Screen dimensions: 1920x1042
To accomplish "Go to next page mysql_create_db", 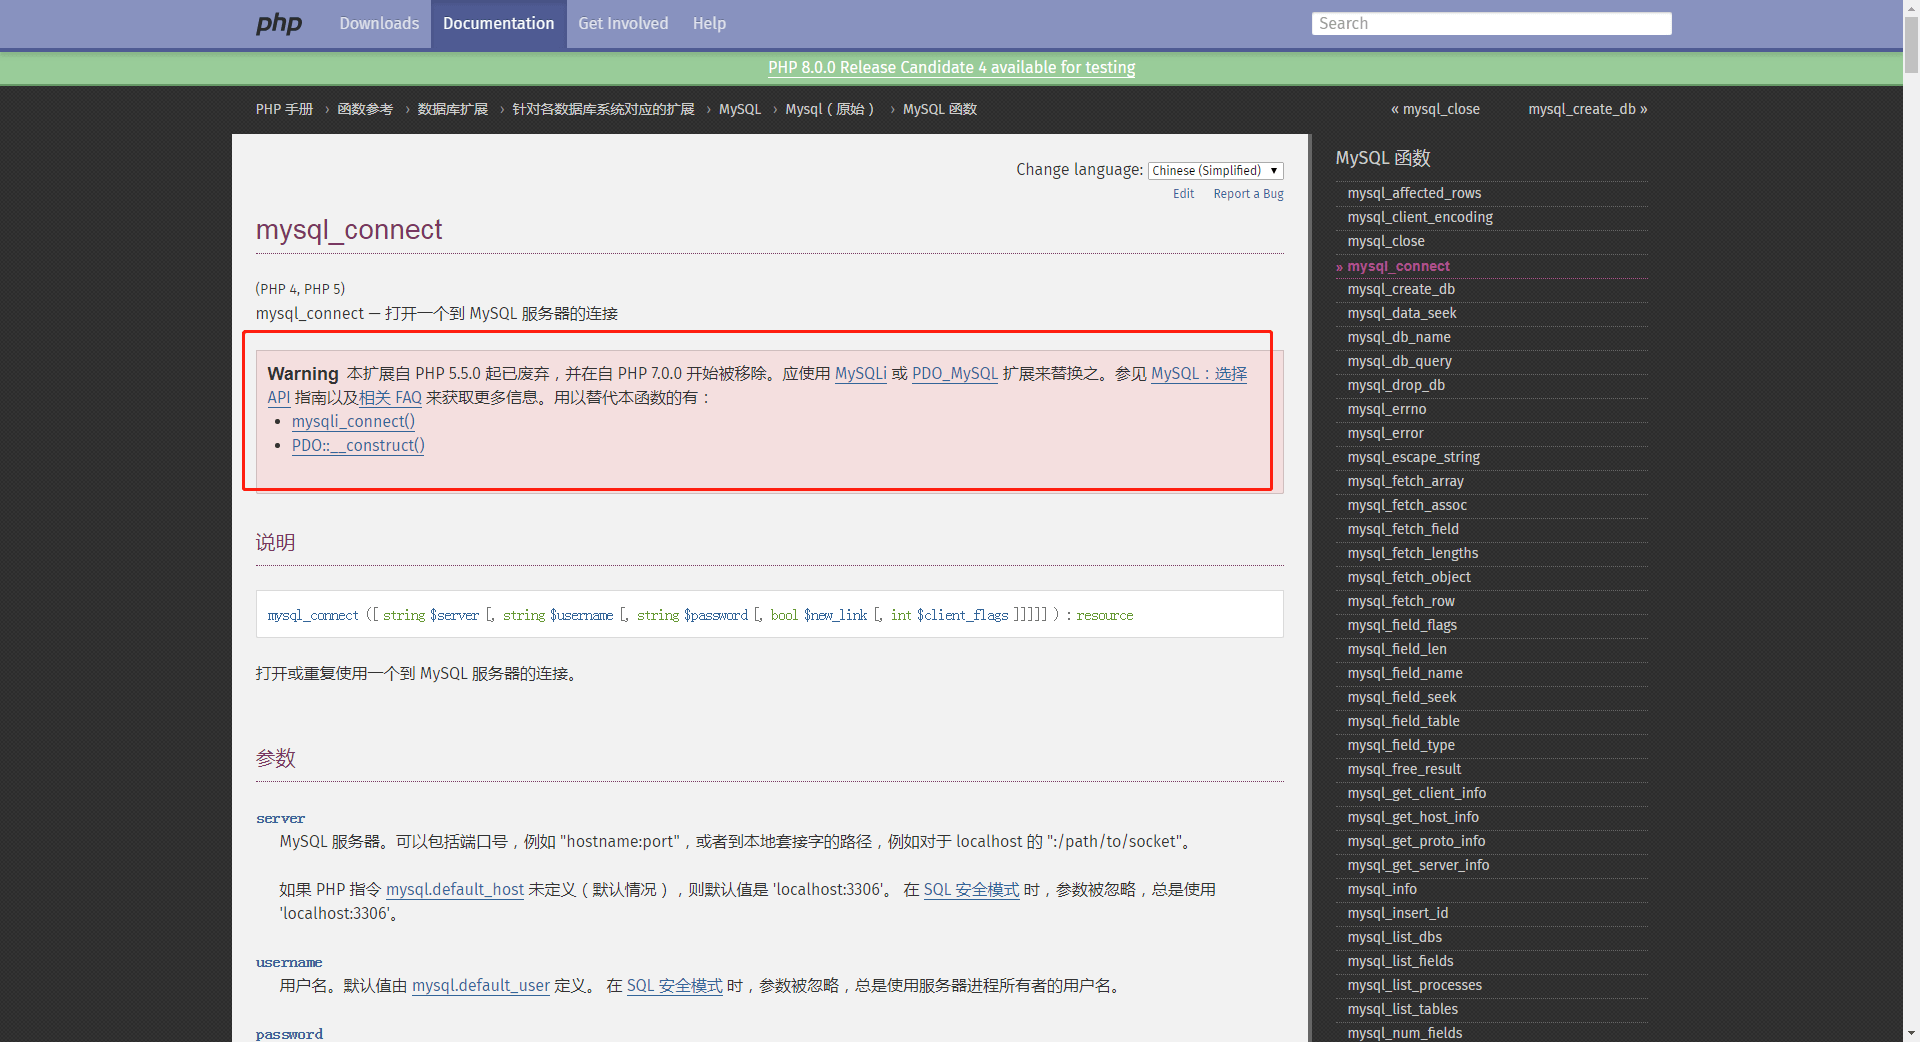I will [x=1587, y=109].
